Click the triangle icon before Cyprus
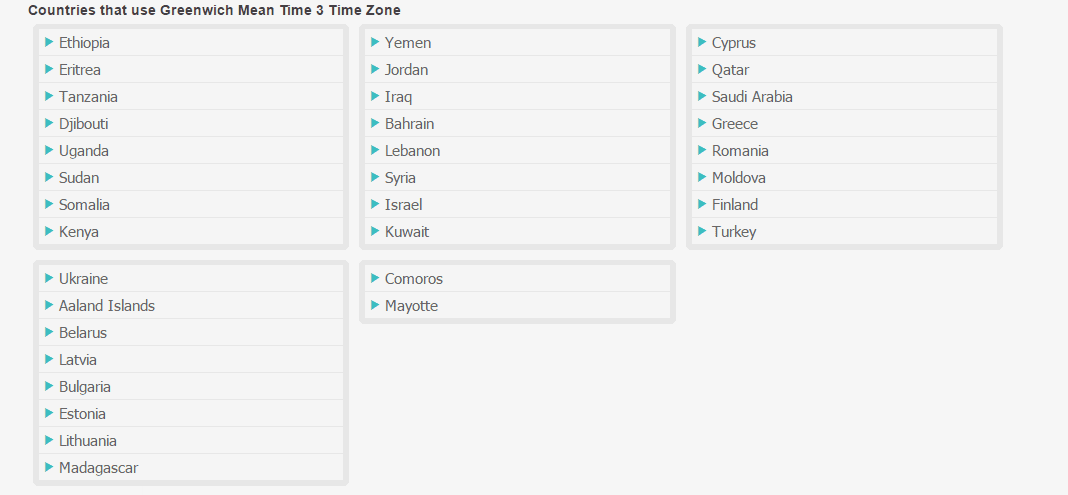This screenshot has width=1068, height=495. [702, 42]
